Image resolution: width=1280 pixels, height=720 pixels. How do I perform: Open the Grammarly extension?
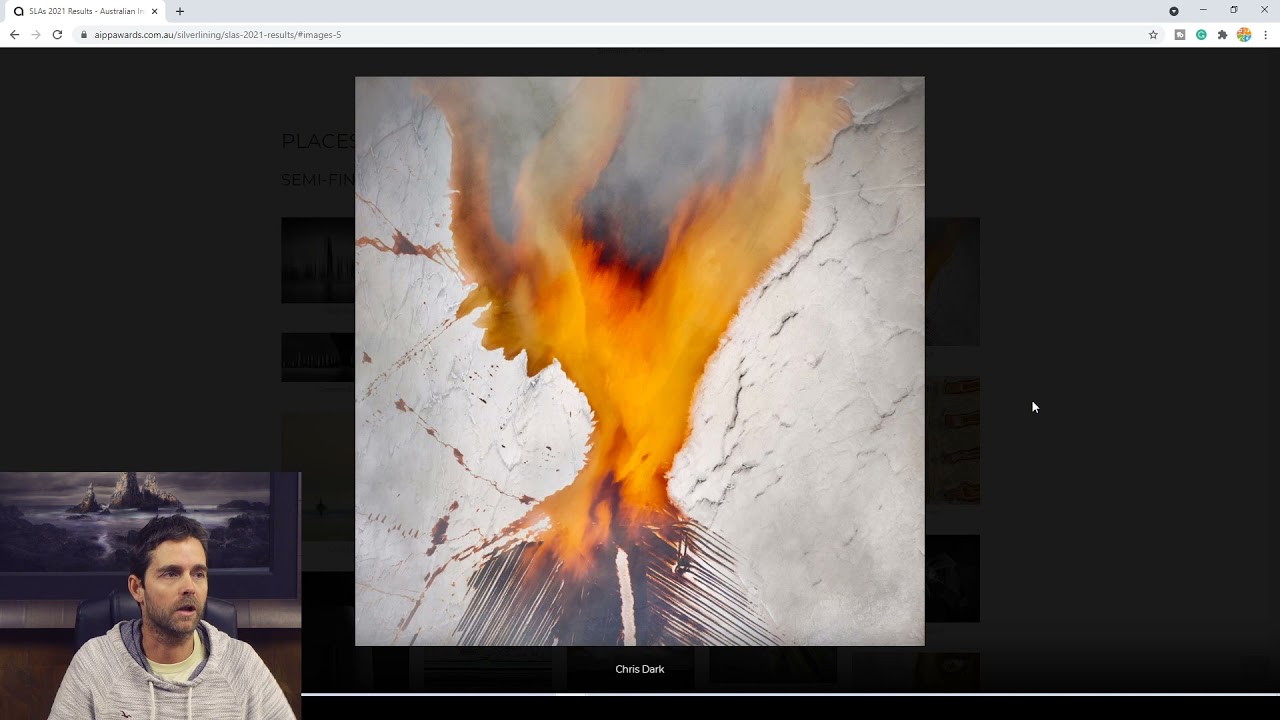click(x=1201, y=34)
